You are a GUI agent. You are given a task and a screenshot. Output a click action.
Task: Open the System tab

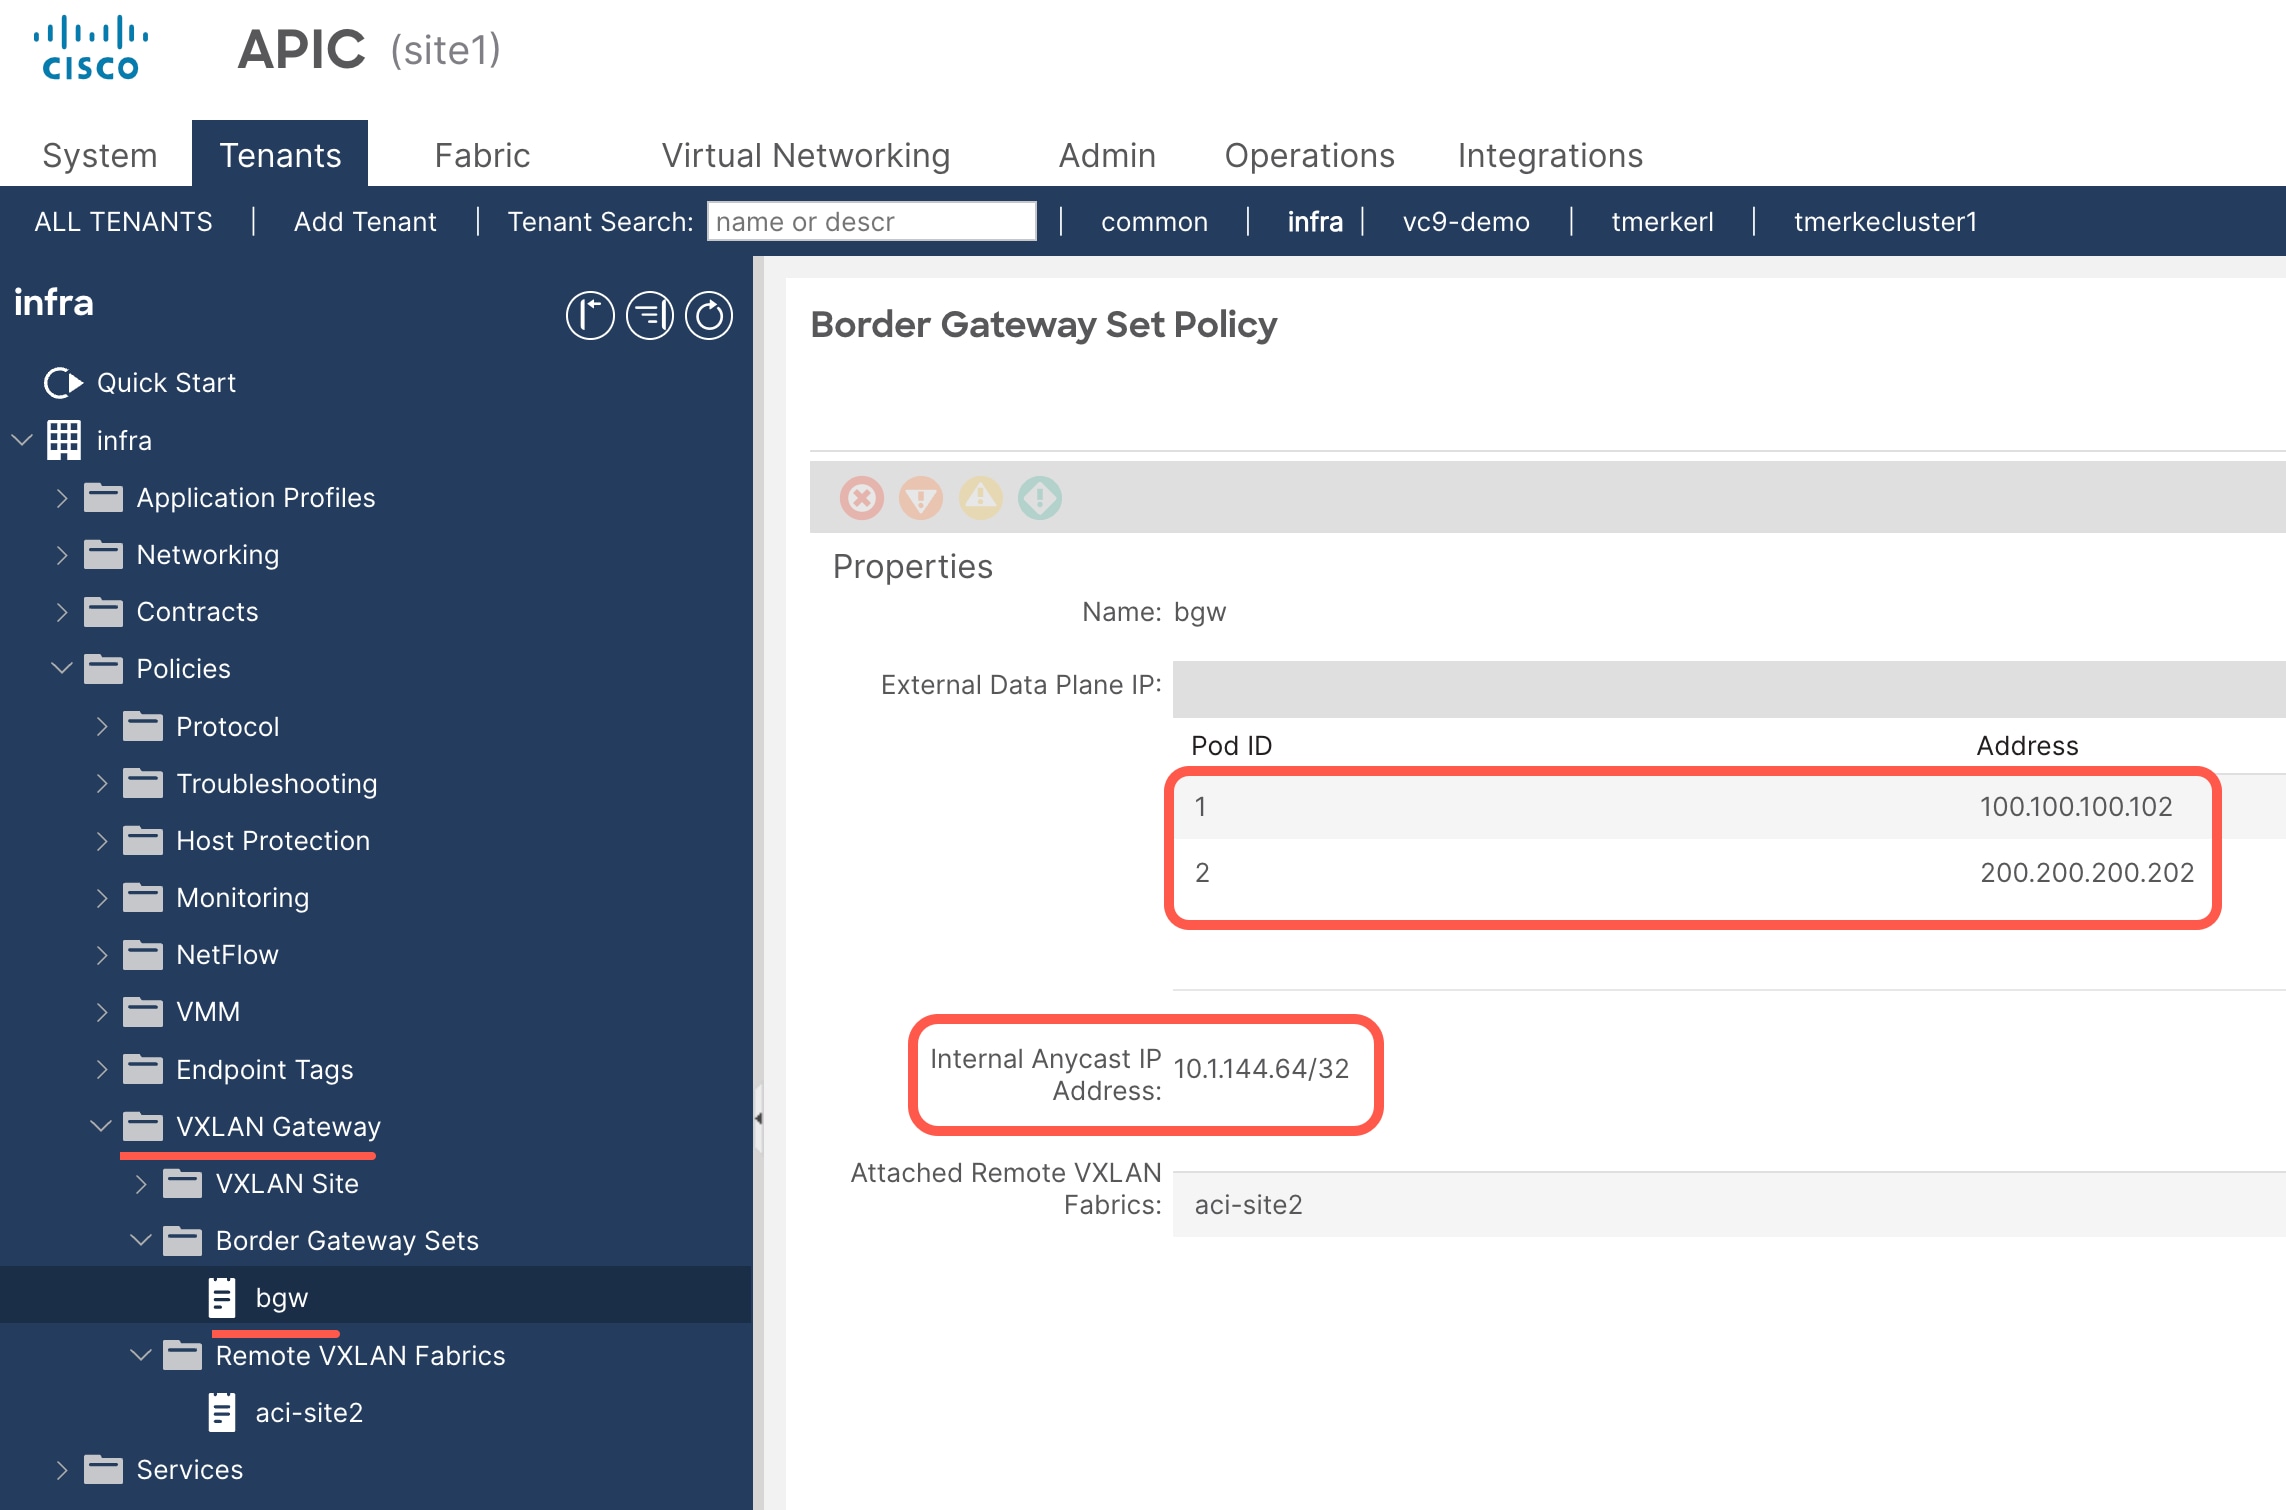point(100,155)
